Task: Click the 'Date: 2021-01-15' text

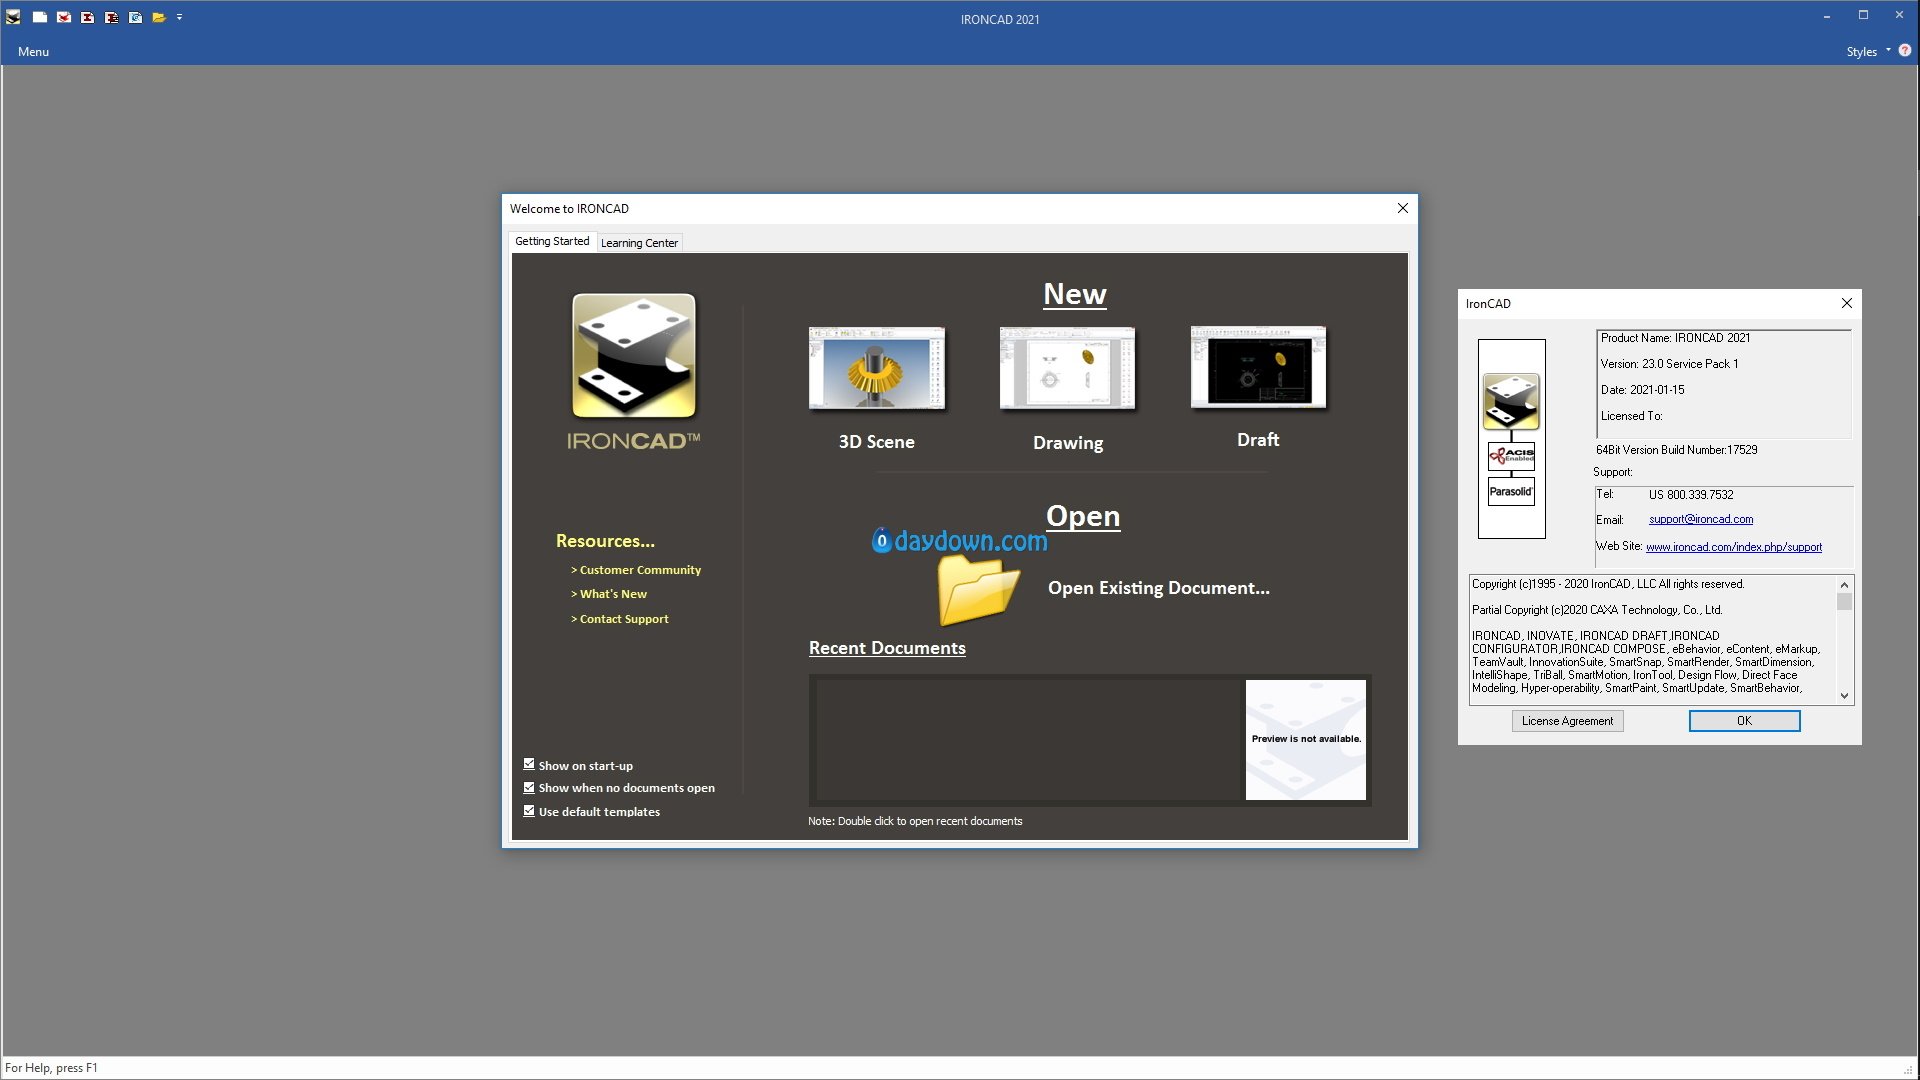Action: (1642, 390)
